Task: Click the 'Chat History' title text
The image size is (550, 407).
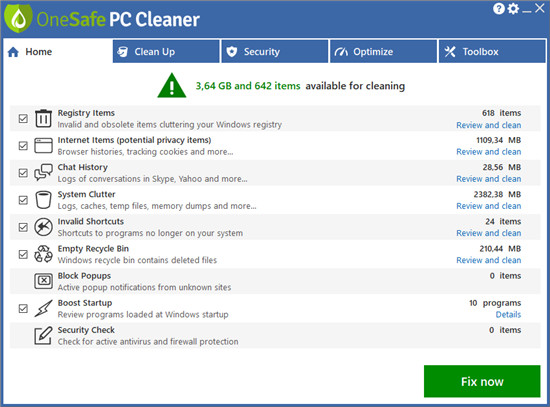Action: pyautogui.click(x=83, y=167)
